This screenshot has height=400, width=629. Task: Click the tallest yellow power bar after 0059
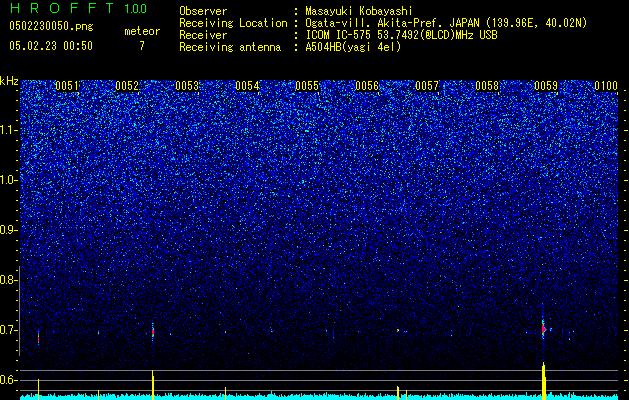(544, 381)
